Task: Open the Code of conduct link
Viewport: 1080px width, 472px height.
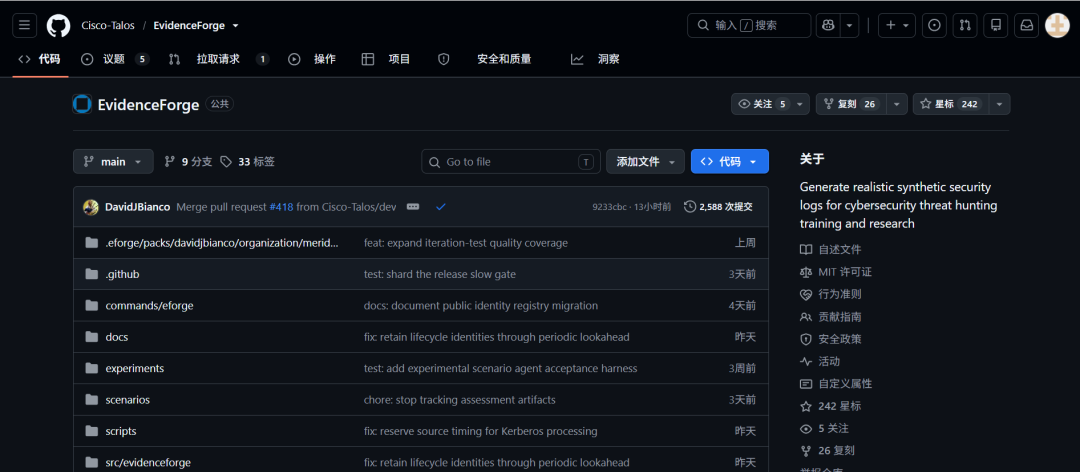Action: click(830, 294)
